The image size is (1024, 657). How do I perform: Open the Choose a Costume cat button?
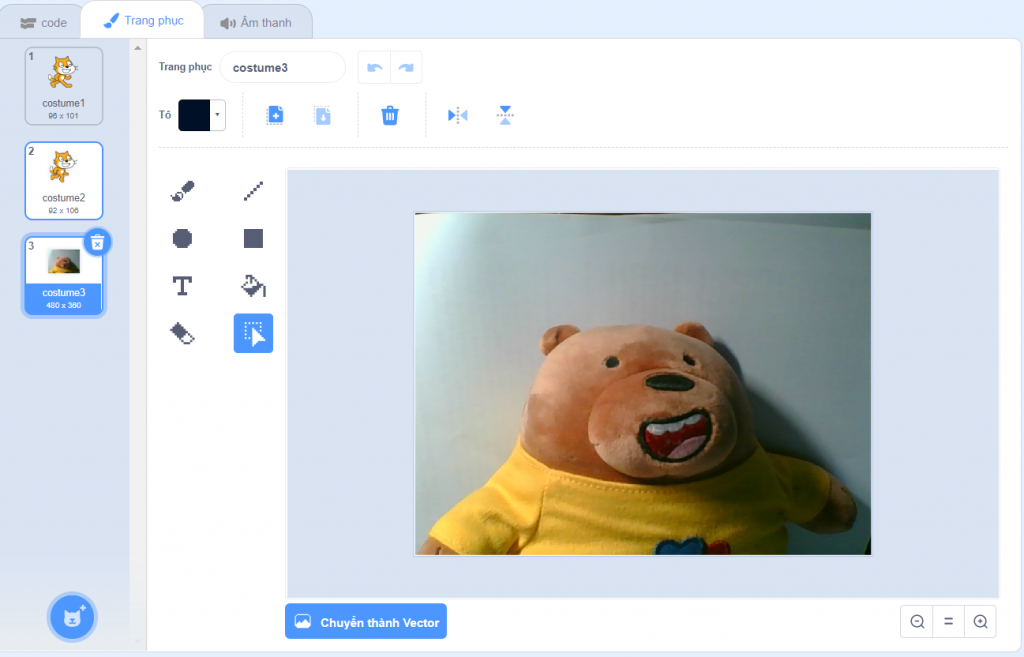coord(72,617)
